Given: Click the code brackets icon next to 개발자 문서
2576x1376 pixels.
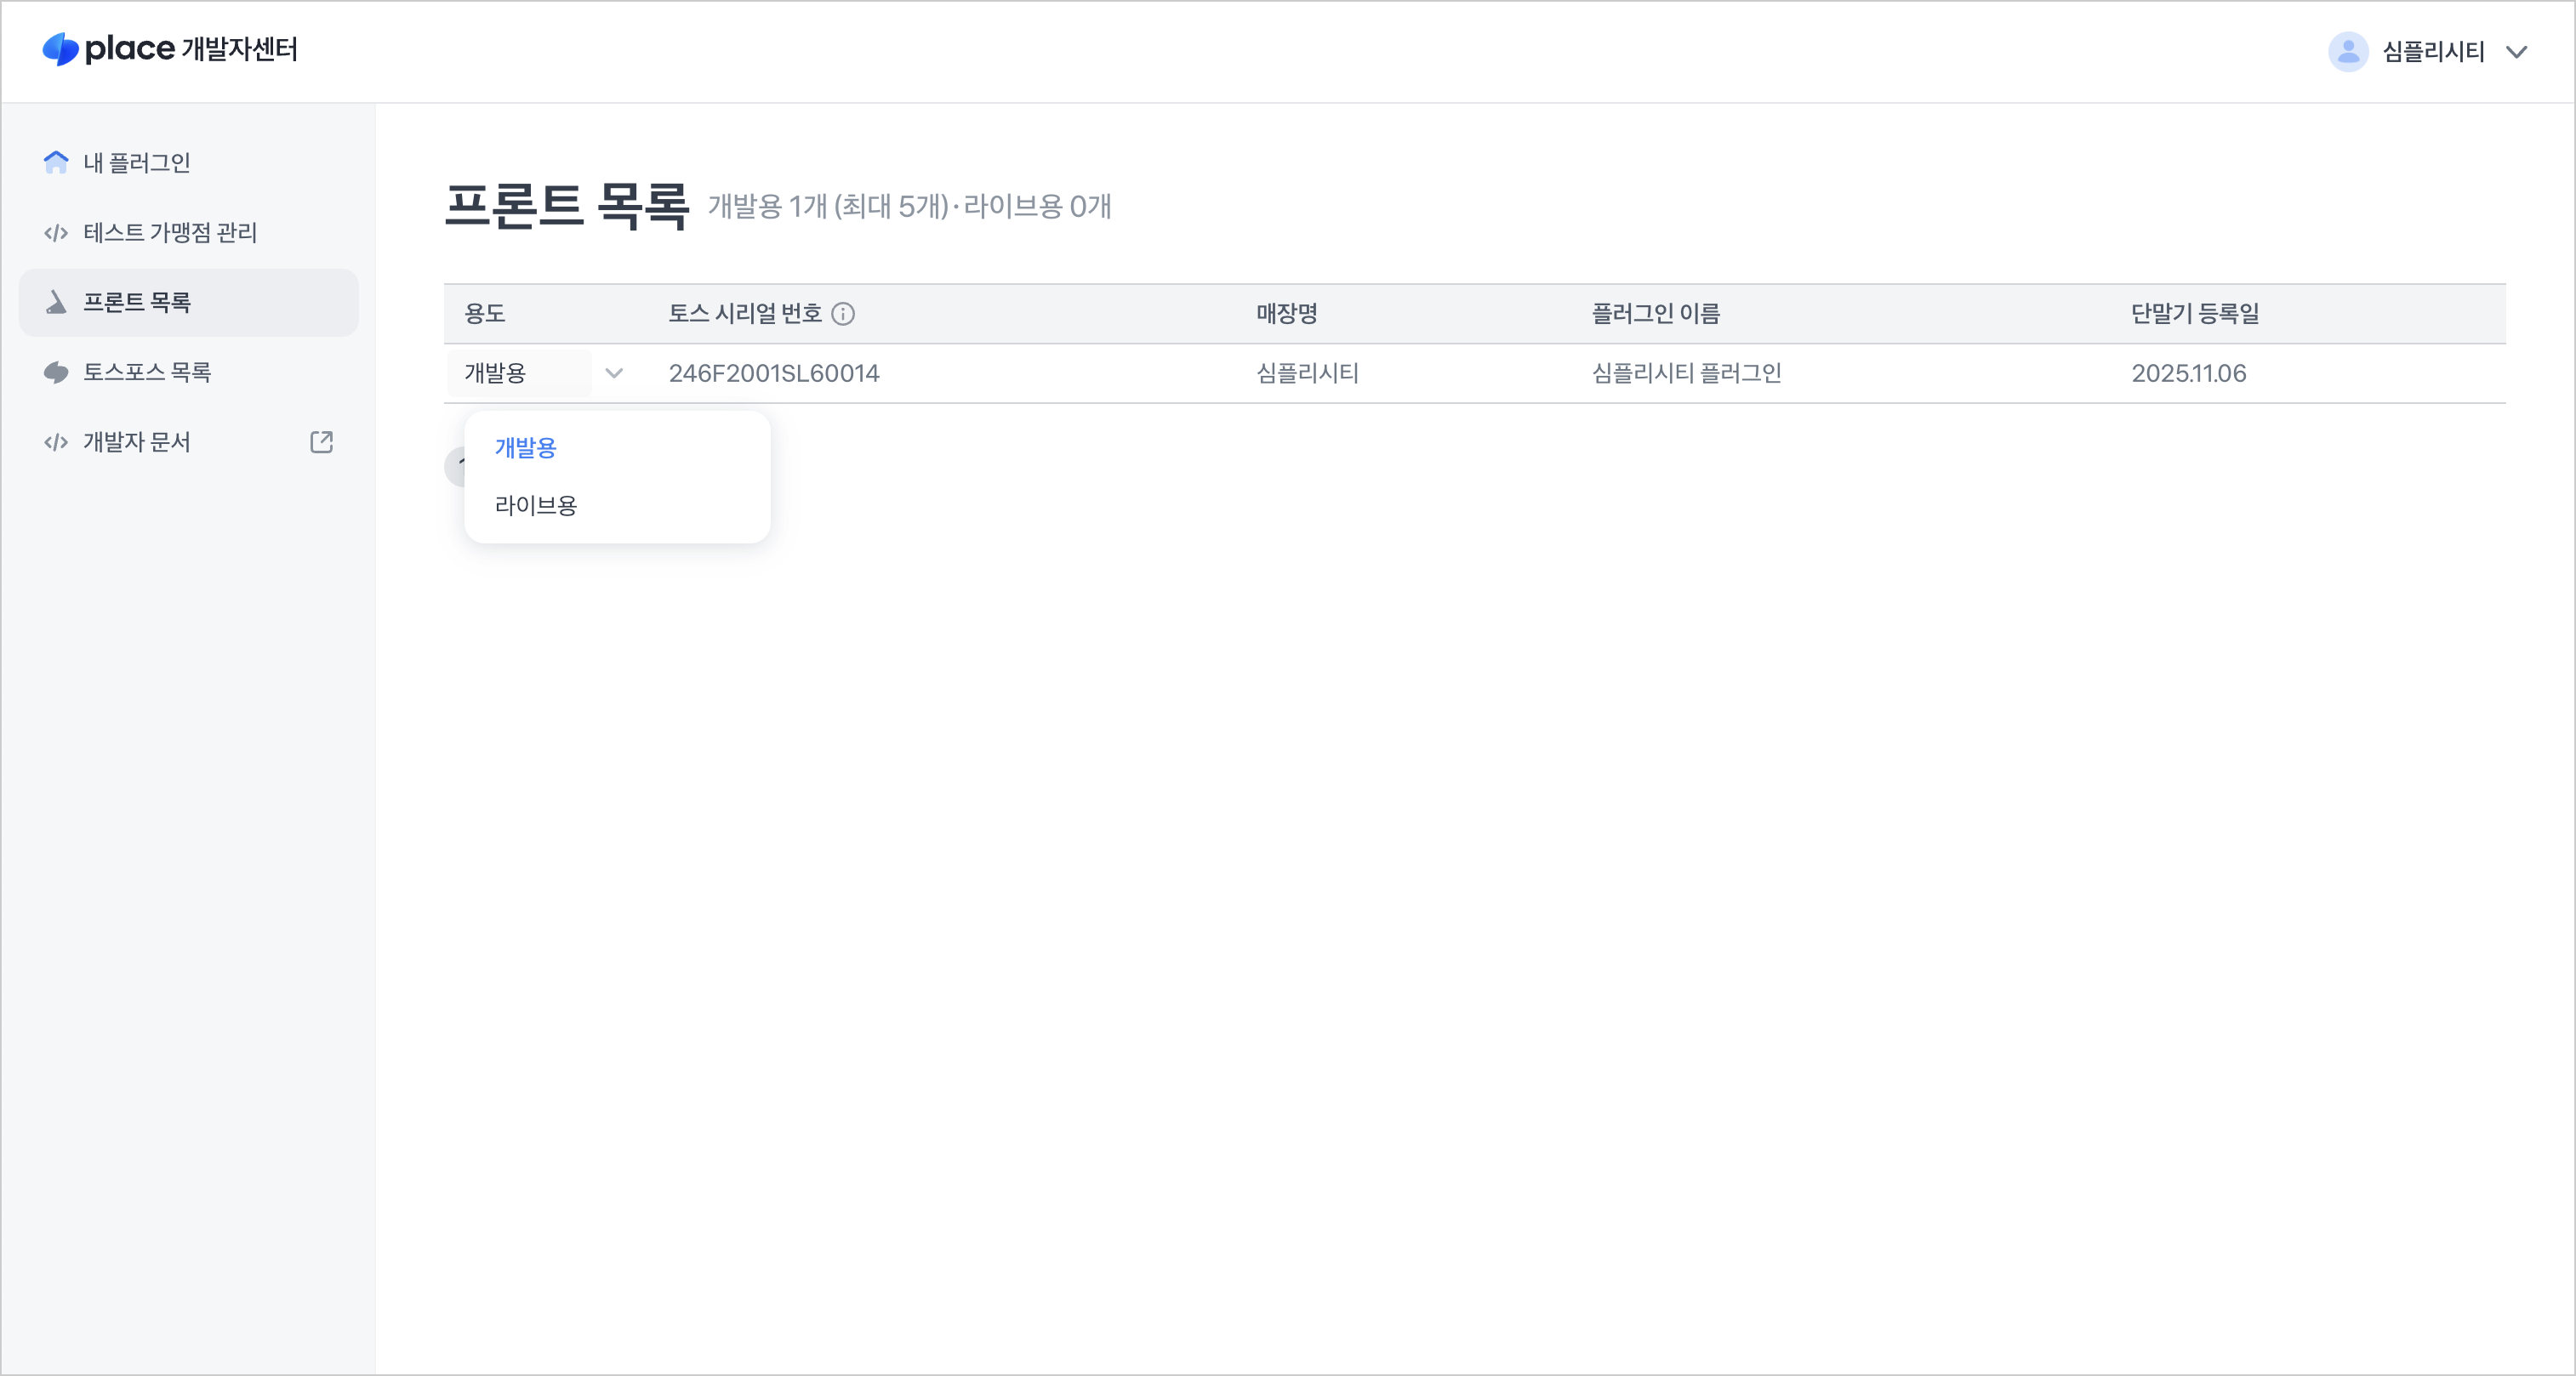Looking at the screenshot, I should 55,441.
